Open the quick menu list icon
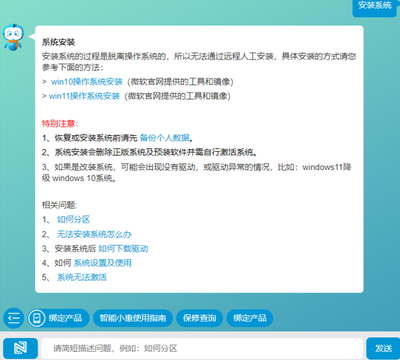The image size is (400, 360). [x=14, y=318]
